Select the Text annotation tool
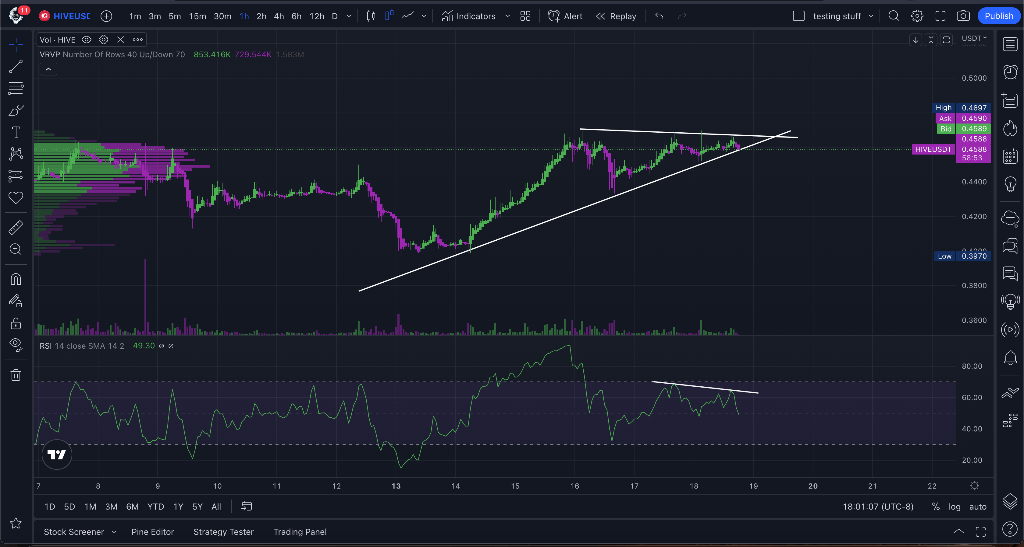 click(16, 132)
